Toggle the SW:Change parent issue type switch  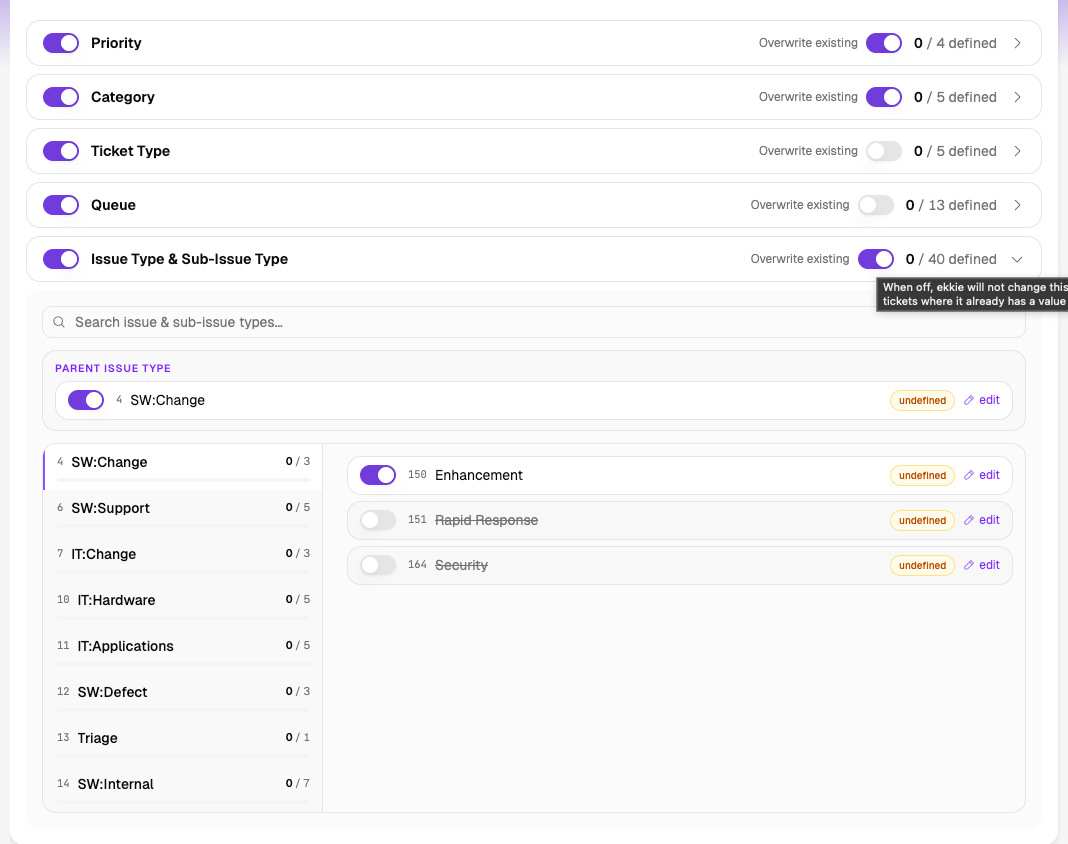click(86, 400)
